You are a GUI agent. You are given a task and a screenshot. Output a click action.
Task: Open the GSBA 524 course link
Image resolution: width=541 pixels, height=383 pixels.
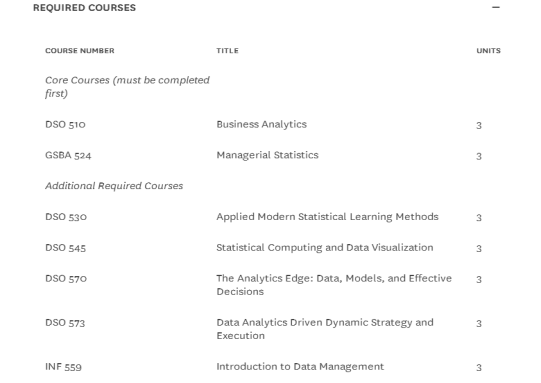point(68,155)
